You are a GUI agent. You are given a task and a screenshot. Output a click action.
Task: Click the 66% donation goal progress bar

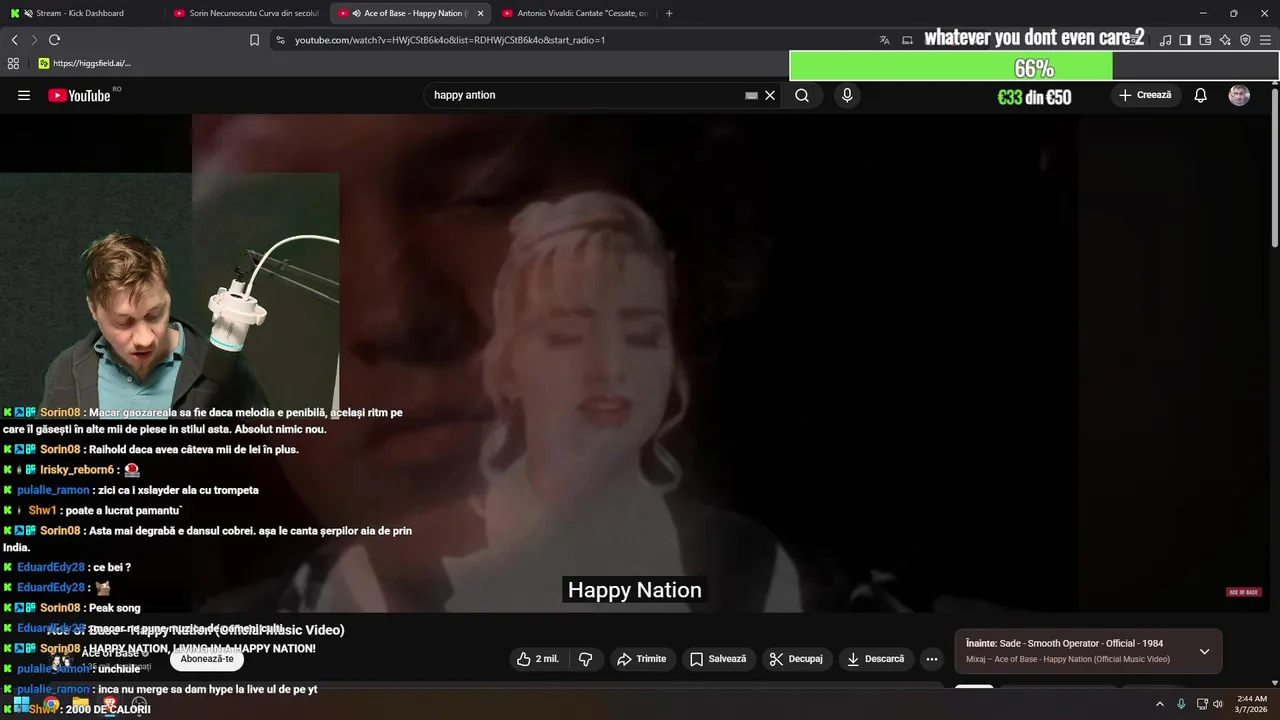click(1034, 67)
